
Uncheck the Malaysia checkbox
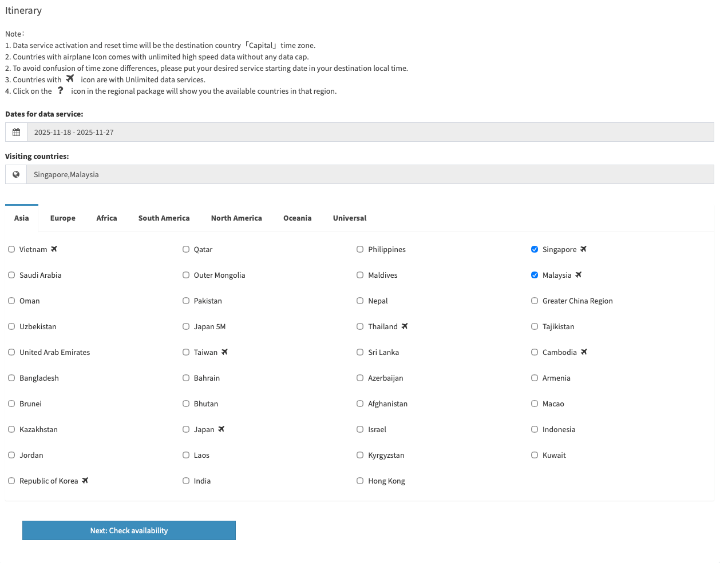point(535,275)
